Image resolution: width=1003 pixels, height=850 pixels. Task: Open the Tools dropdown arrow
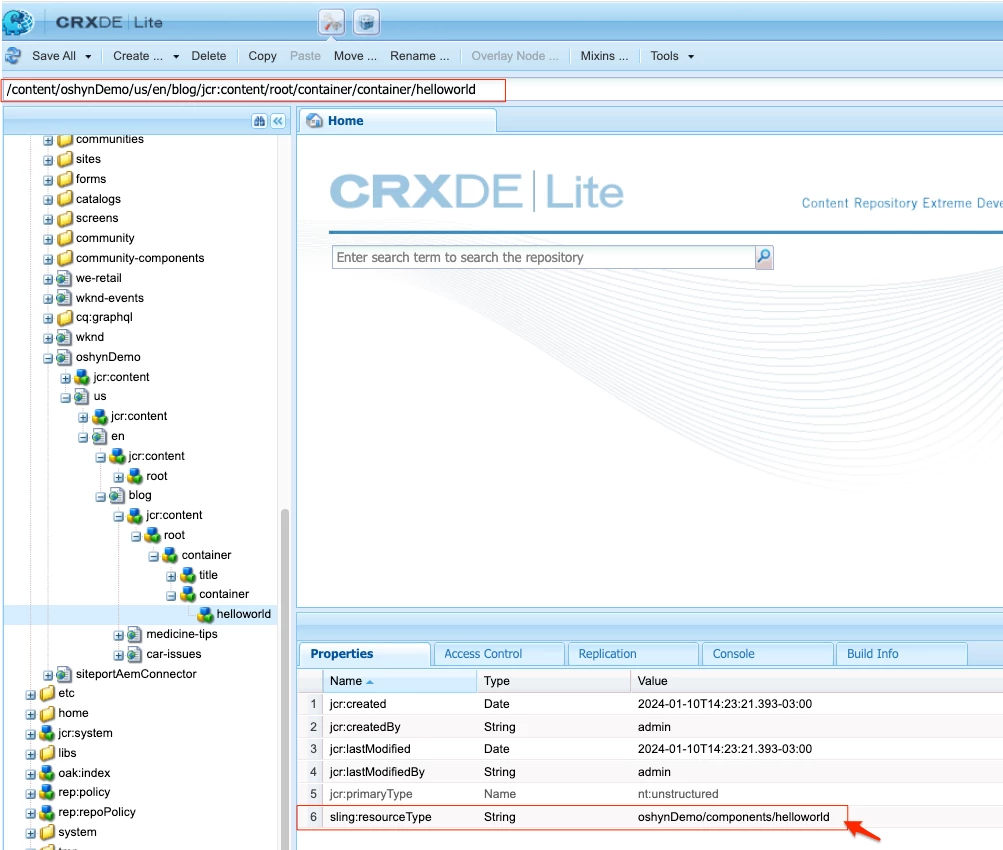click(691, 56)
